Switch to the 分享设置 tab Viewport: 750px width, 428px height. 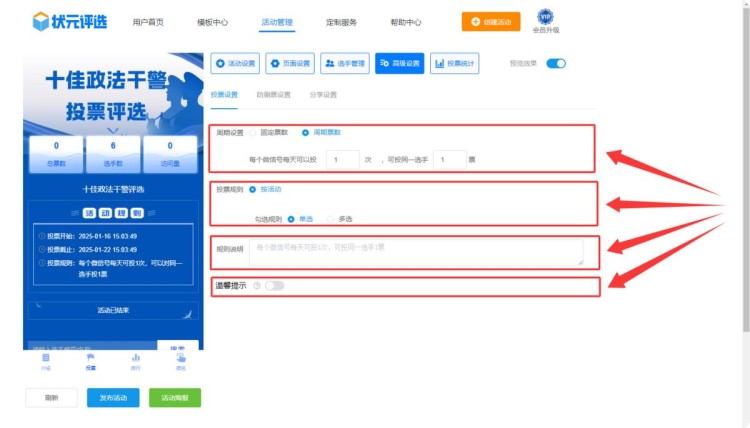click(x=323, y=96)
